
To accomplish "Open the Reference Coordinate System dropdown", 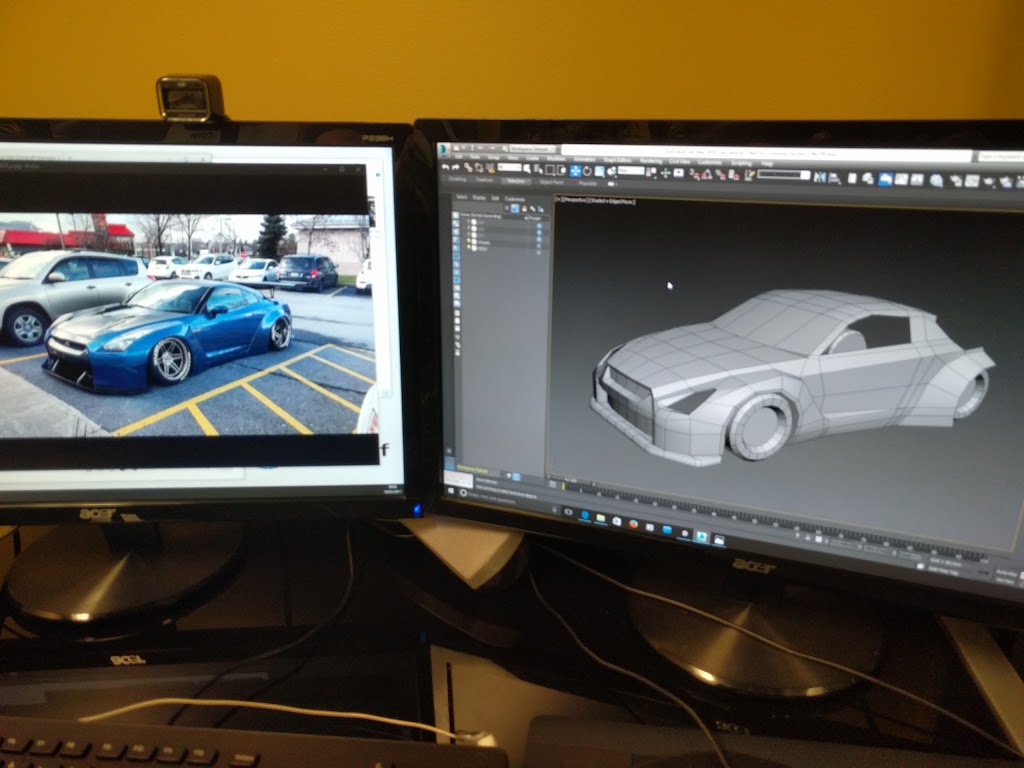I will 632,171.
